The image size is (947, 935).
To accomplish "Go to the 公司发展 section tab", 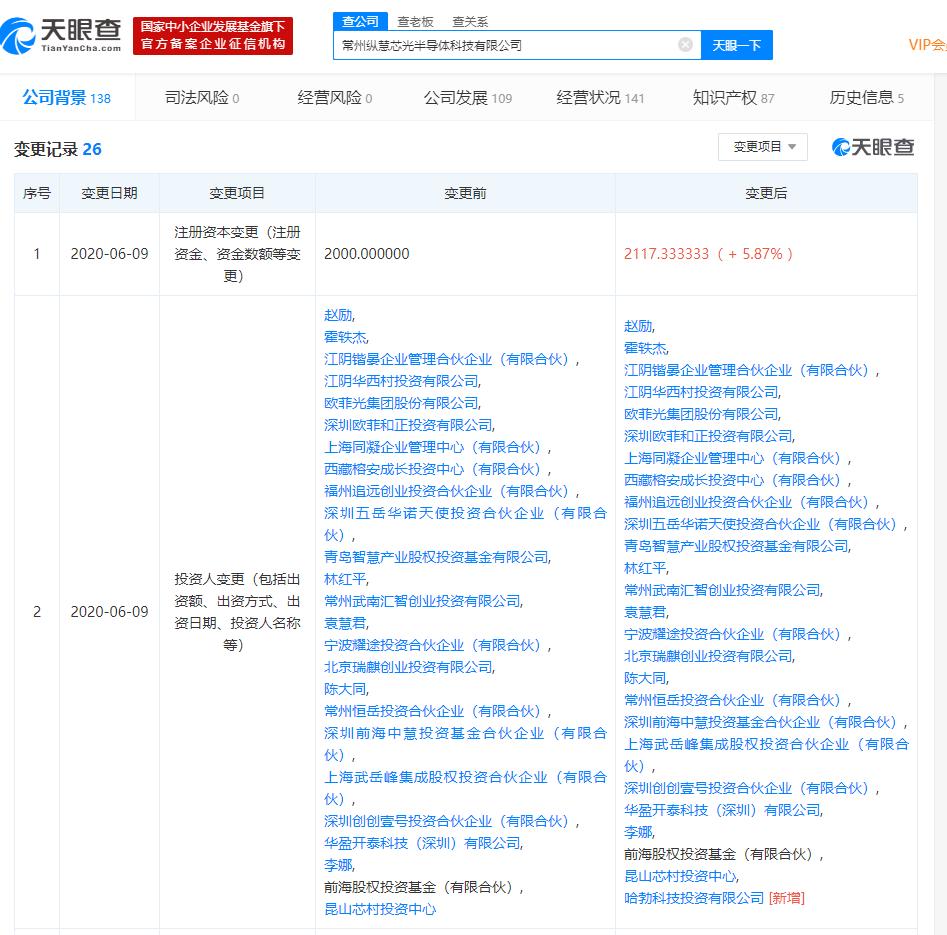I will click(467, 97).
